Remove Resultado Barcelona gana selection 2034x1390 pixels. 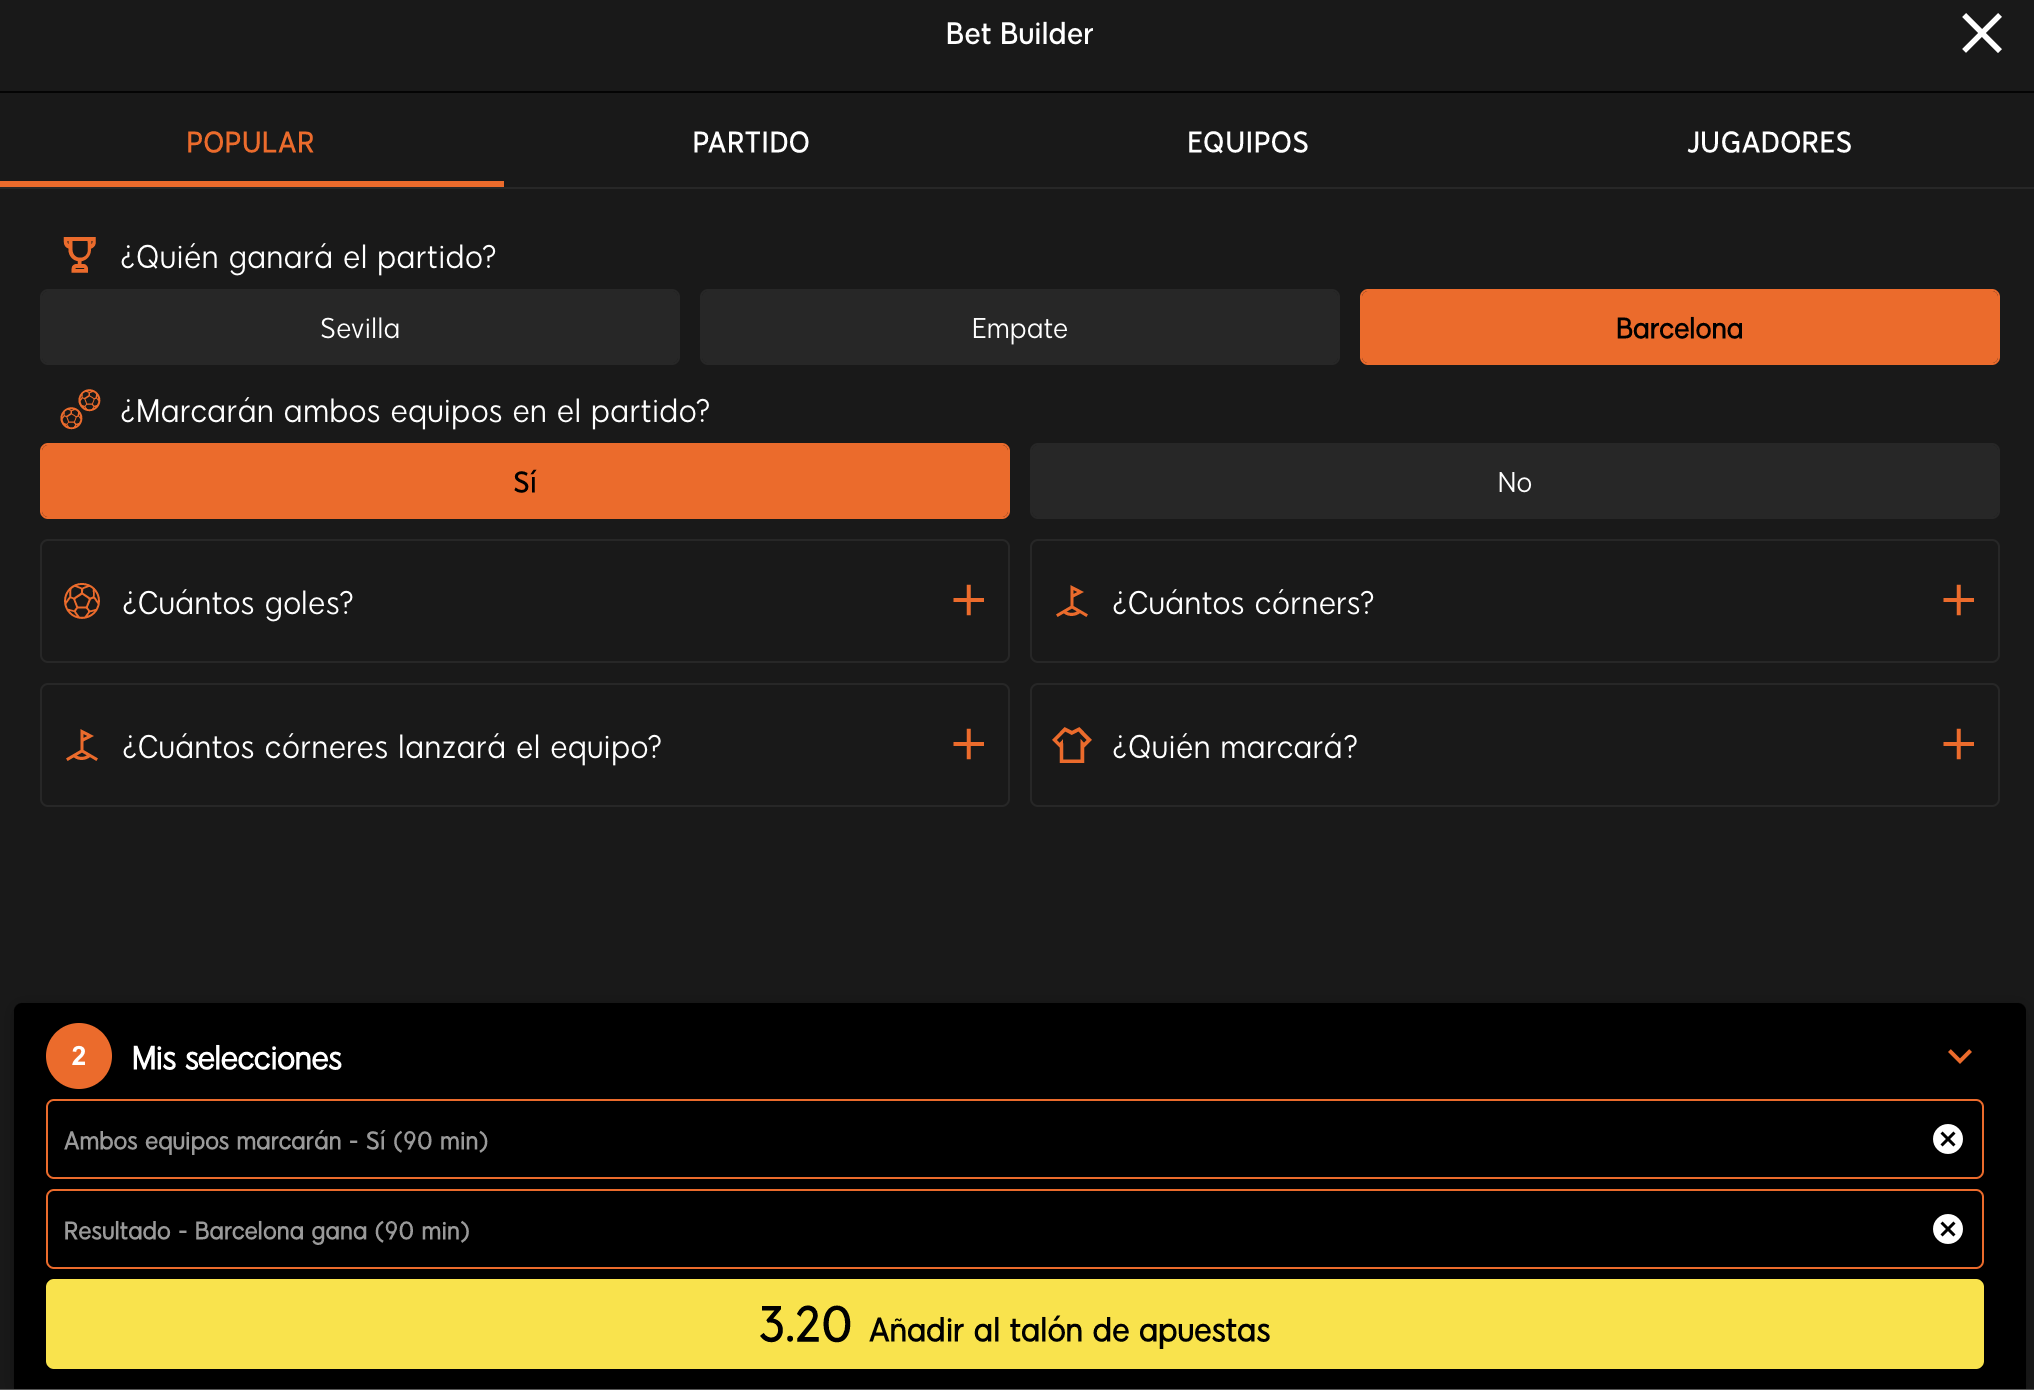[1948, 1229]
